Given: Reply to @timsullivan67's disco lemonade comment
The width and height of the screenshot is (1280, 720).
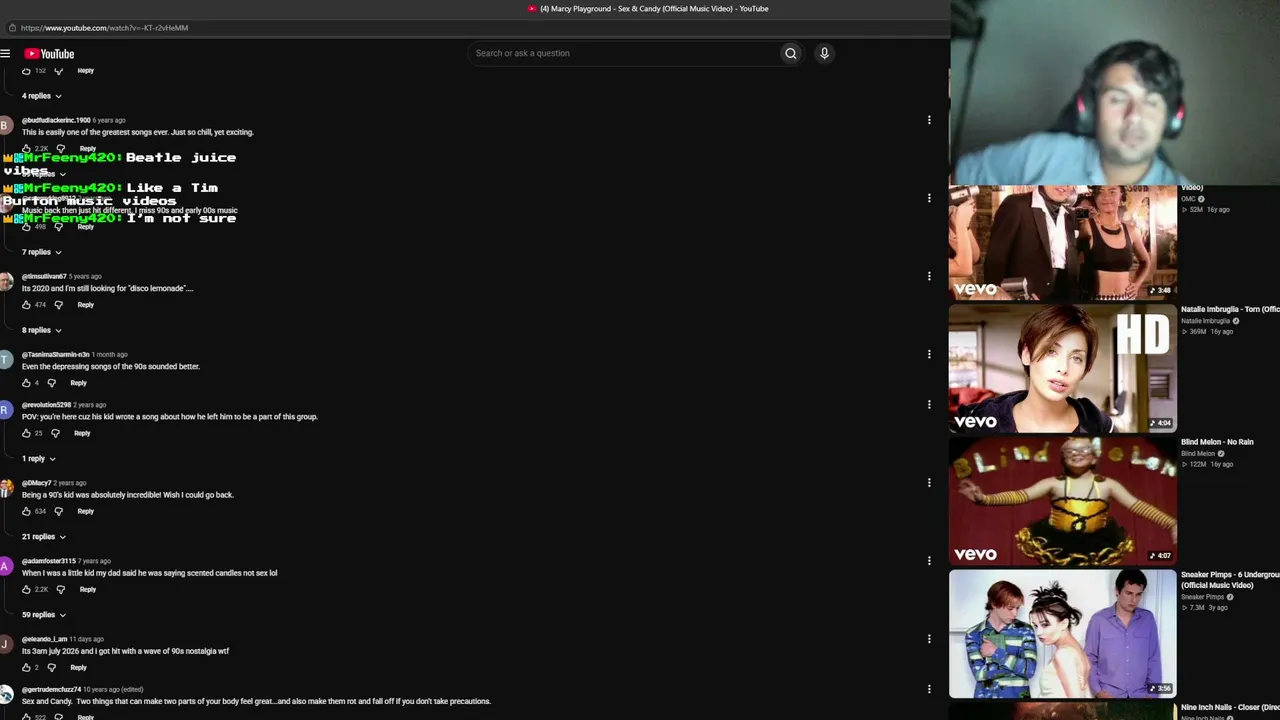Looking at the screenshot, I should click(x=86, y=305).
